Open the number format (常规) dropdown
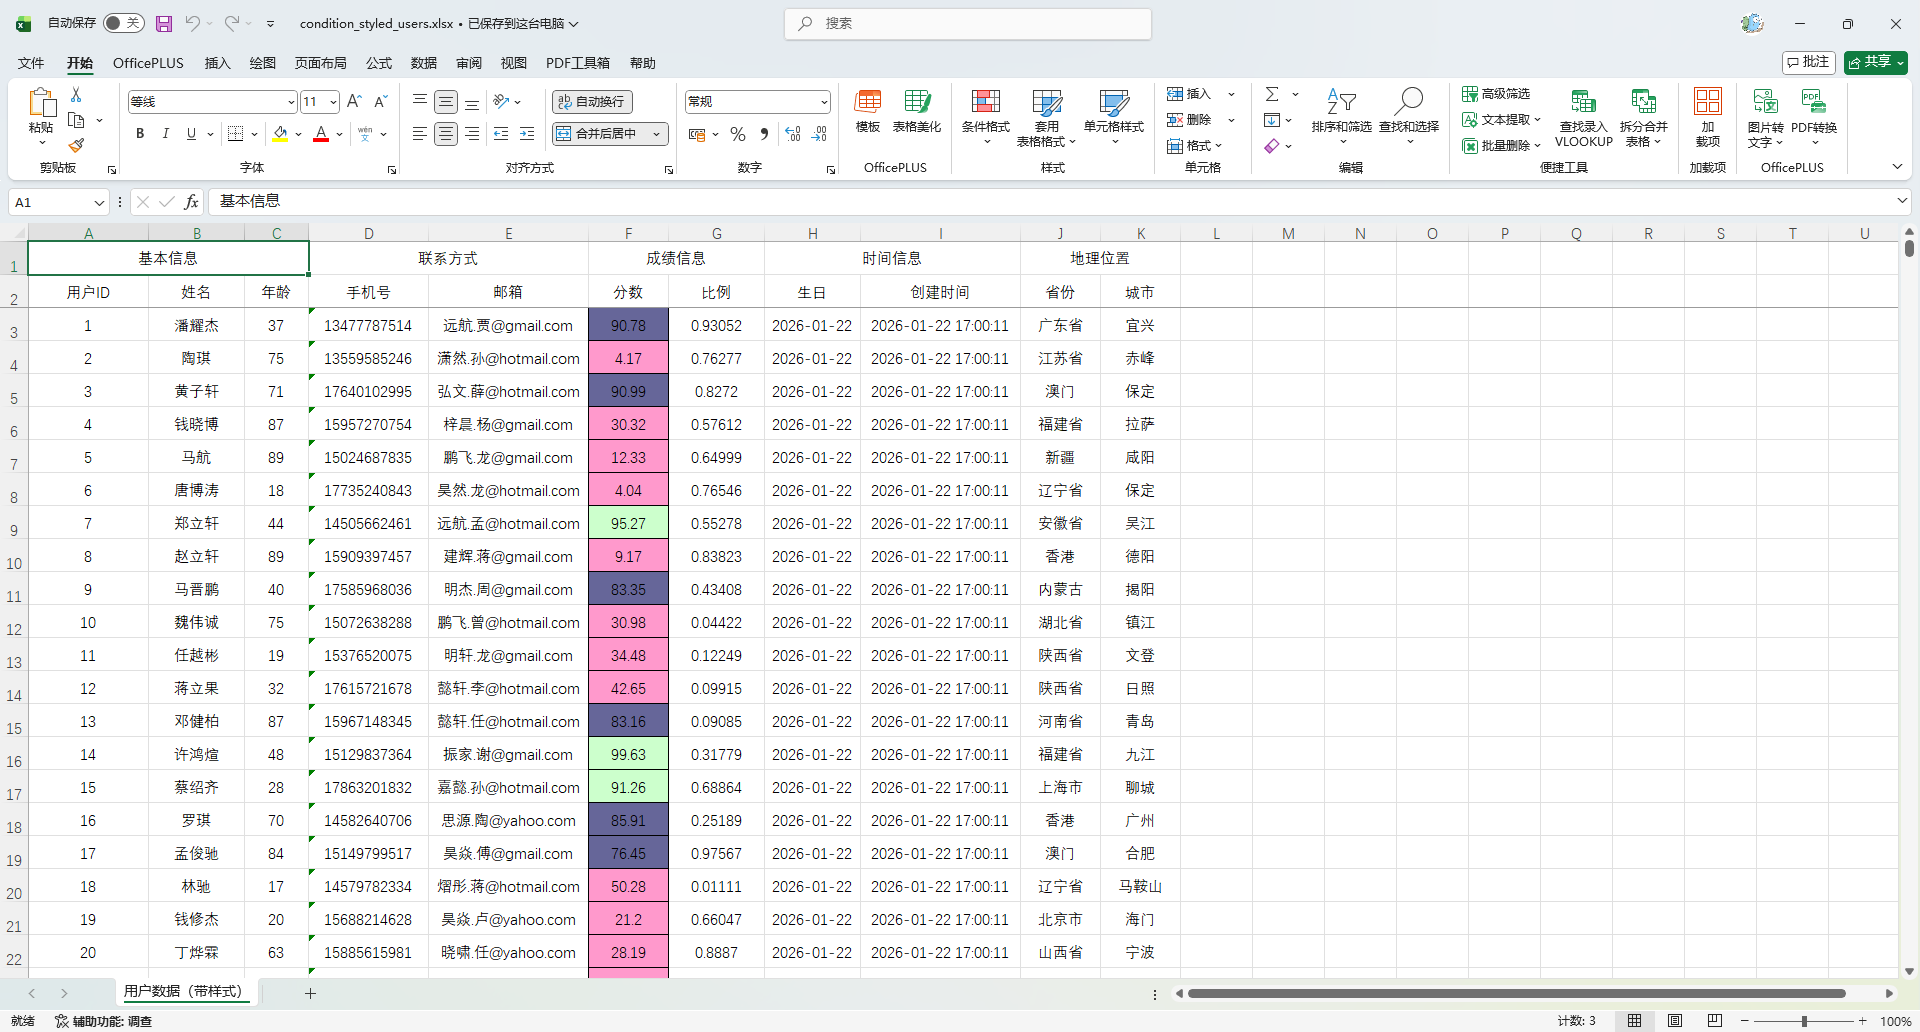The height and width of the screenshot is (1032, 1920). click(824, 102)
